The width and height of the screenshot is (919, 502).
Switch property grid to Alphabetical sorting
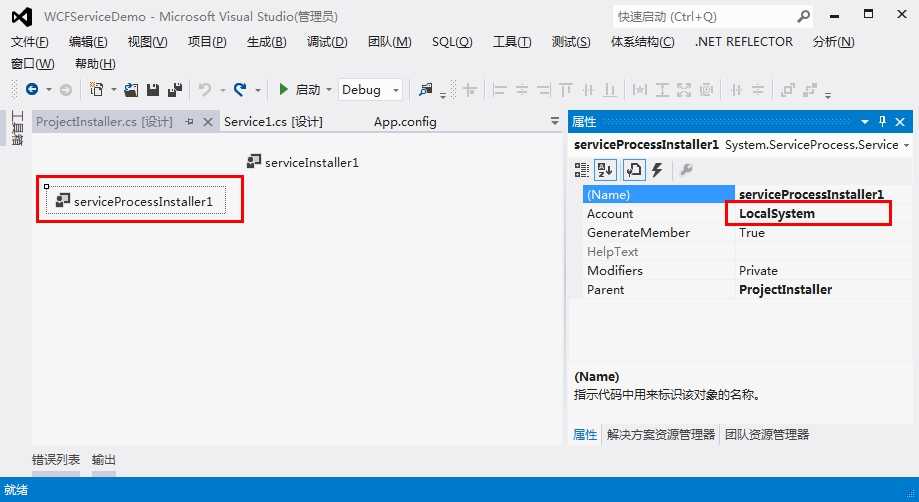click(x=605, y=170)
